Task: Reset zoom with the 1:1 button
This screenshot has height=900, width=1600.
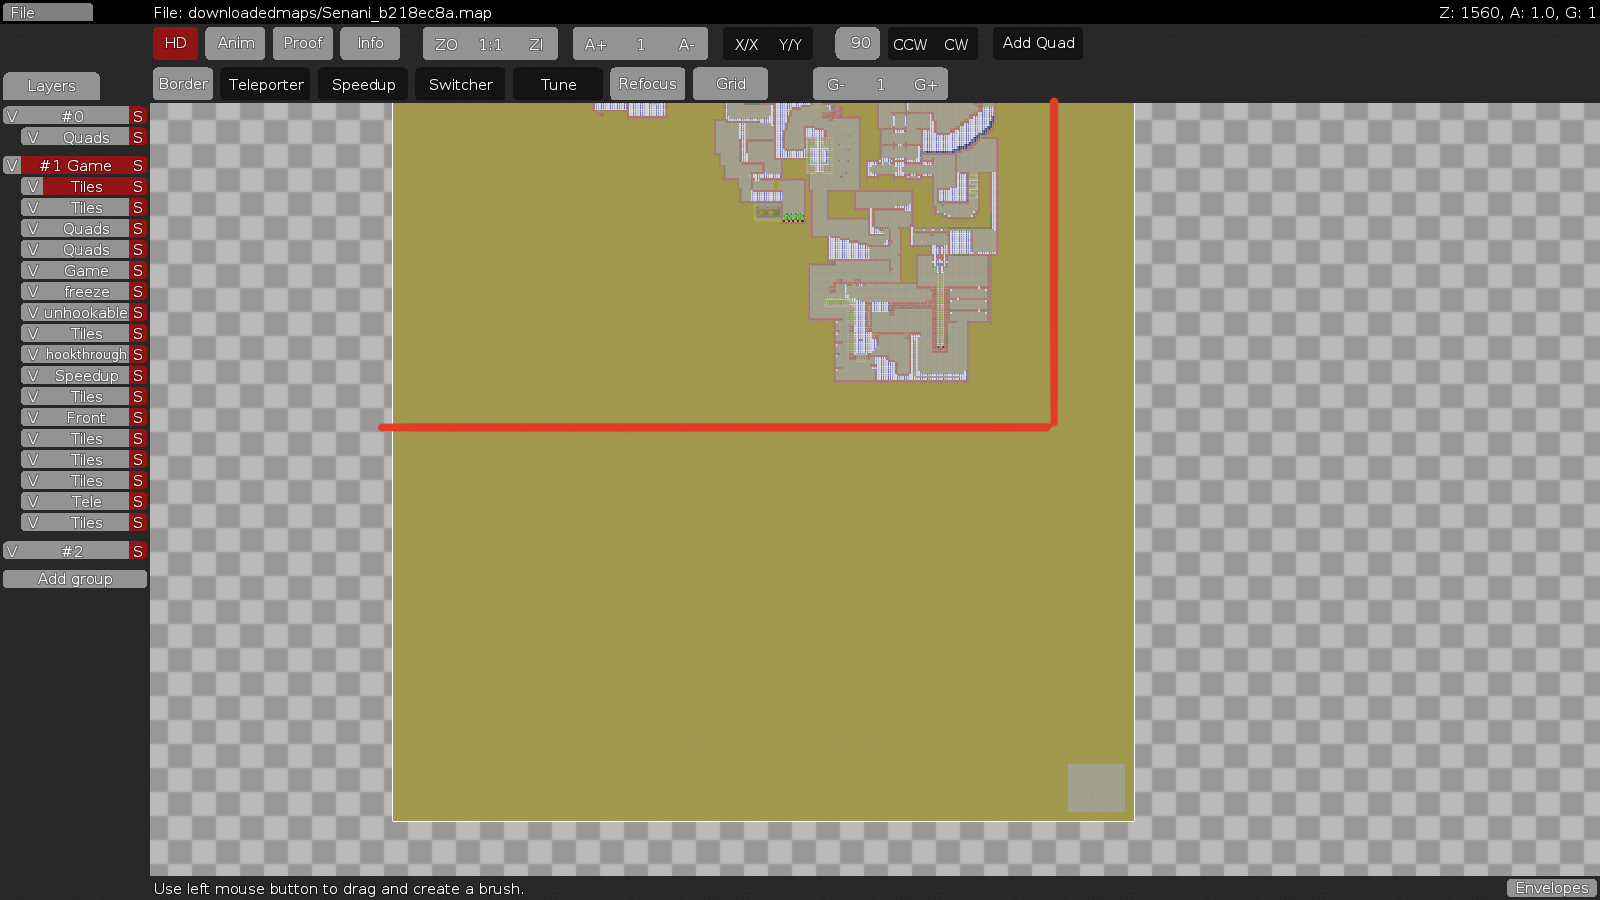Action: tap(489, 44)
